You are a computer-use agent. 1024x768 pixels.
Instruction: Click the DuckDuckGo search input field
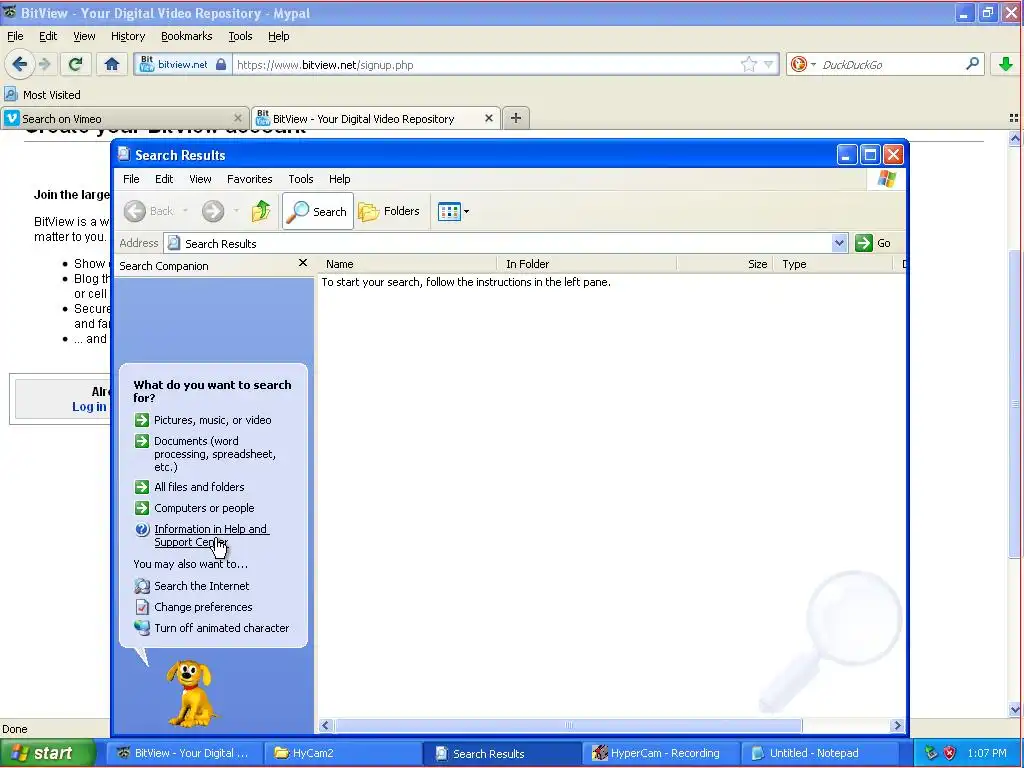(x=891, y=64)
